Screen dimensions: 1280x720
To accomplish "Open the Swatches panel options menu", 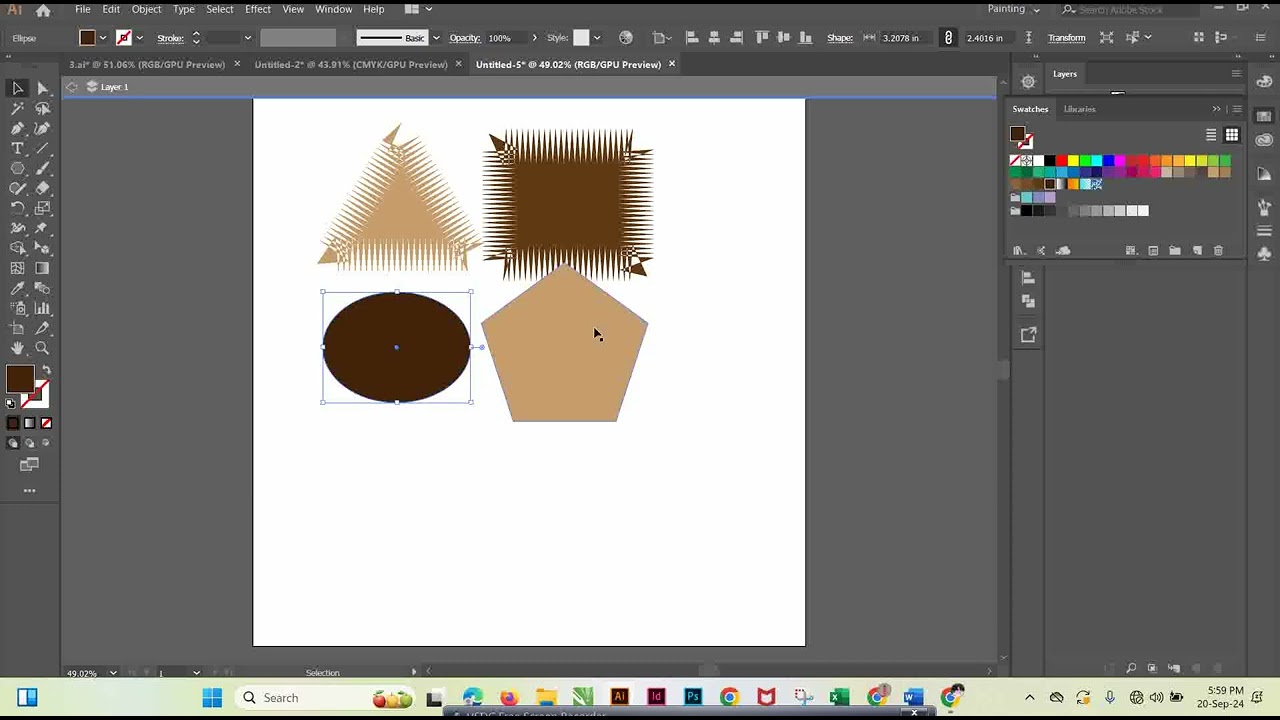I will click(x=1237, y=109).
